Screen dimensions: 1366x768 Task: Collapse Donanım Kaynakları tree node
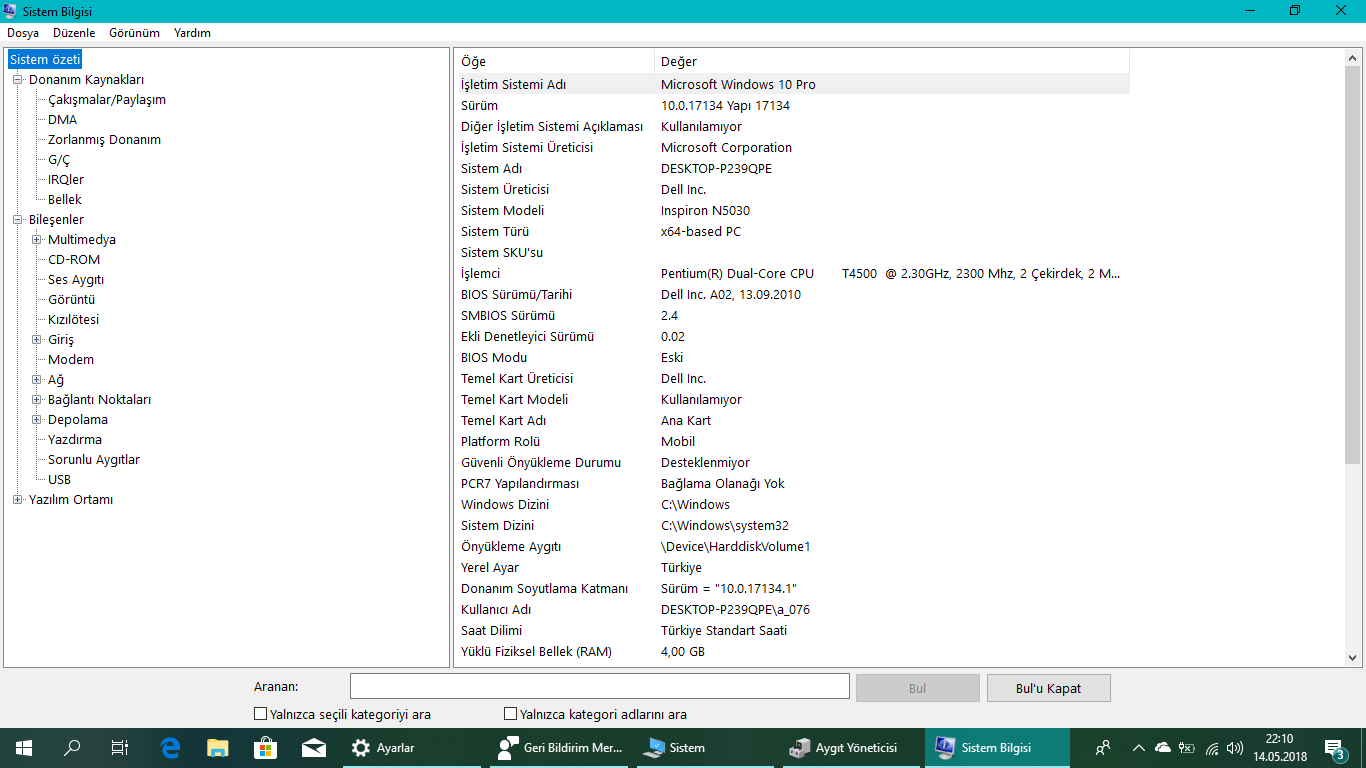(18, 80)
